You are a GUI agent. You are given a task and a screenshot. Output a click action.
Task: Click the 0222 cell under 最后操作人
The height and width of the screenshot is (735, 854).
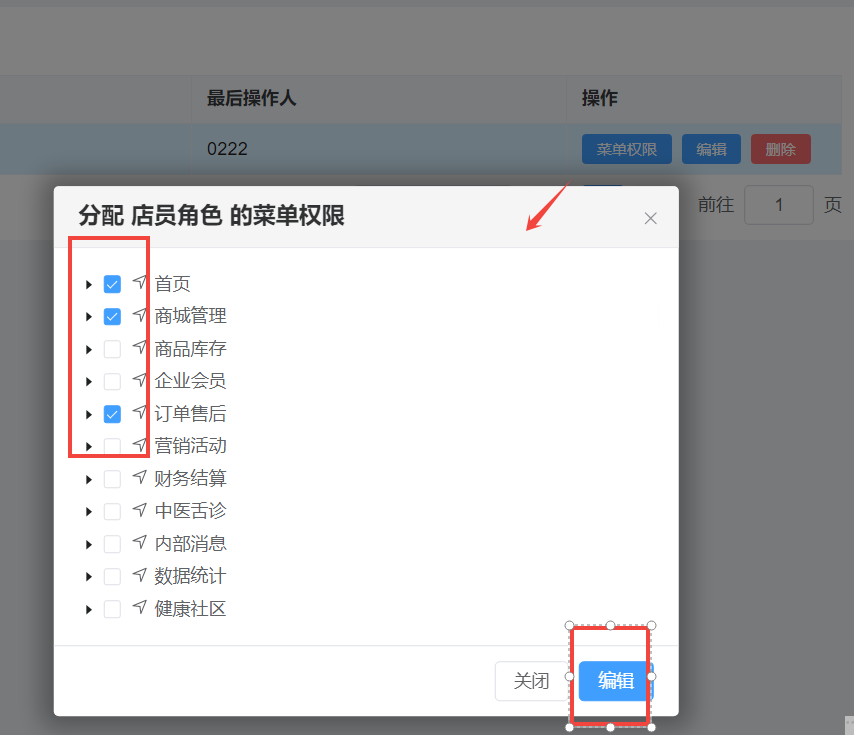227,149
